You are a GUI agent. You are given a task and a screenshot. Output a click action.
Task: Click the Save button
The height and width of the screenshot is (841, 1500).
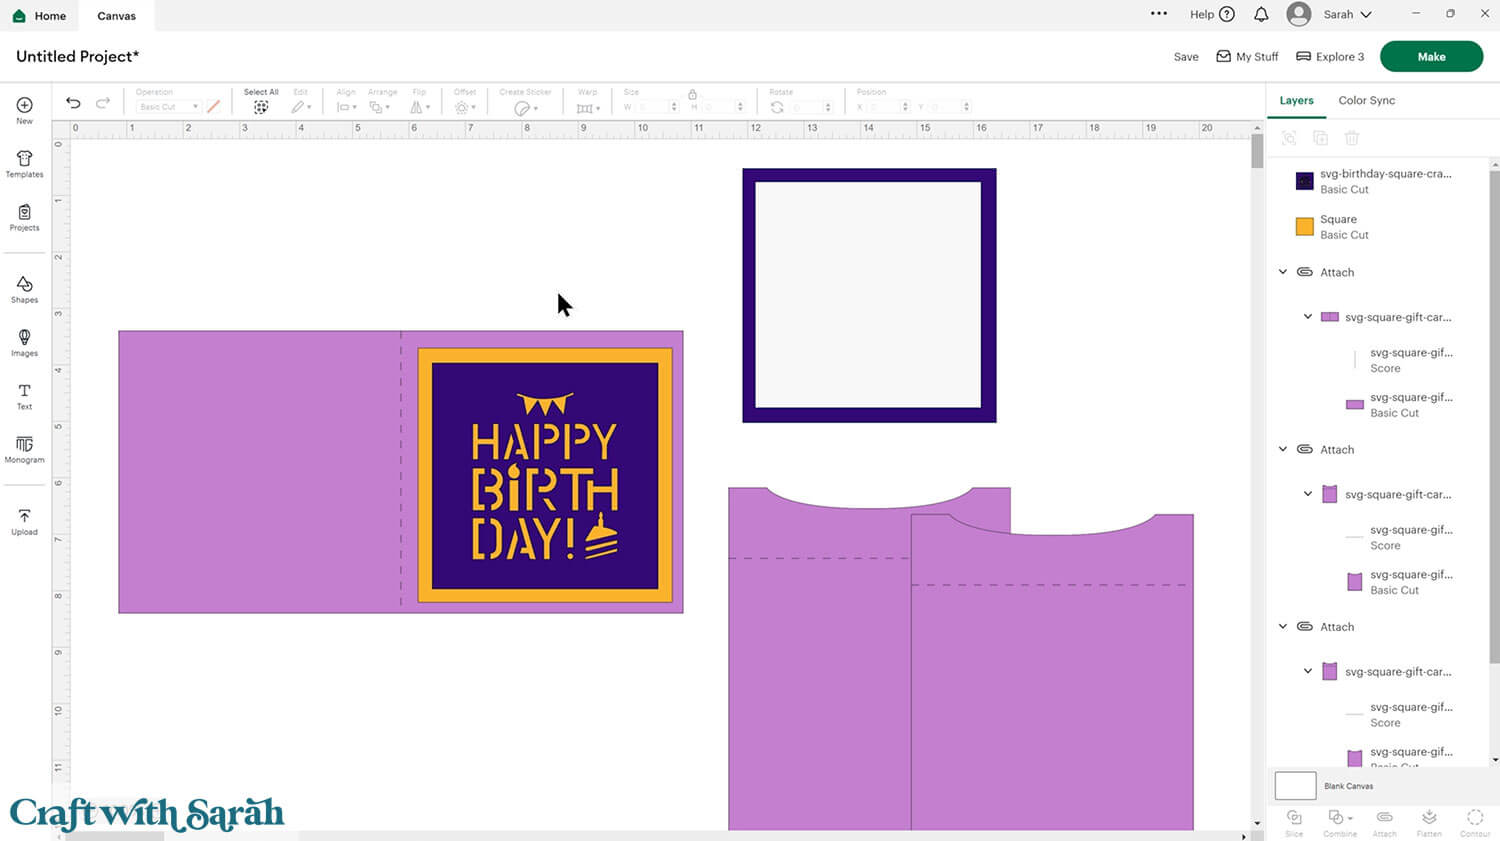(1185, 57)
